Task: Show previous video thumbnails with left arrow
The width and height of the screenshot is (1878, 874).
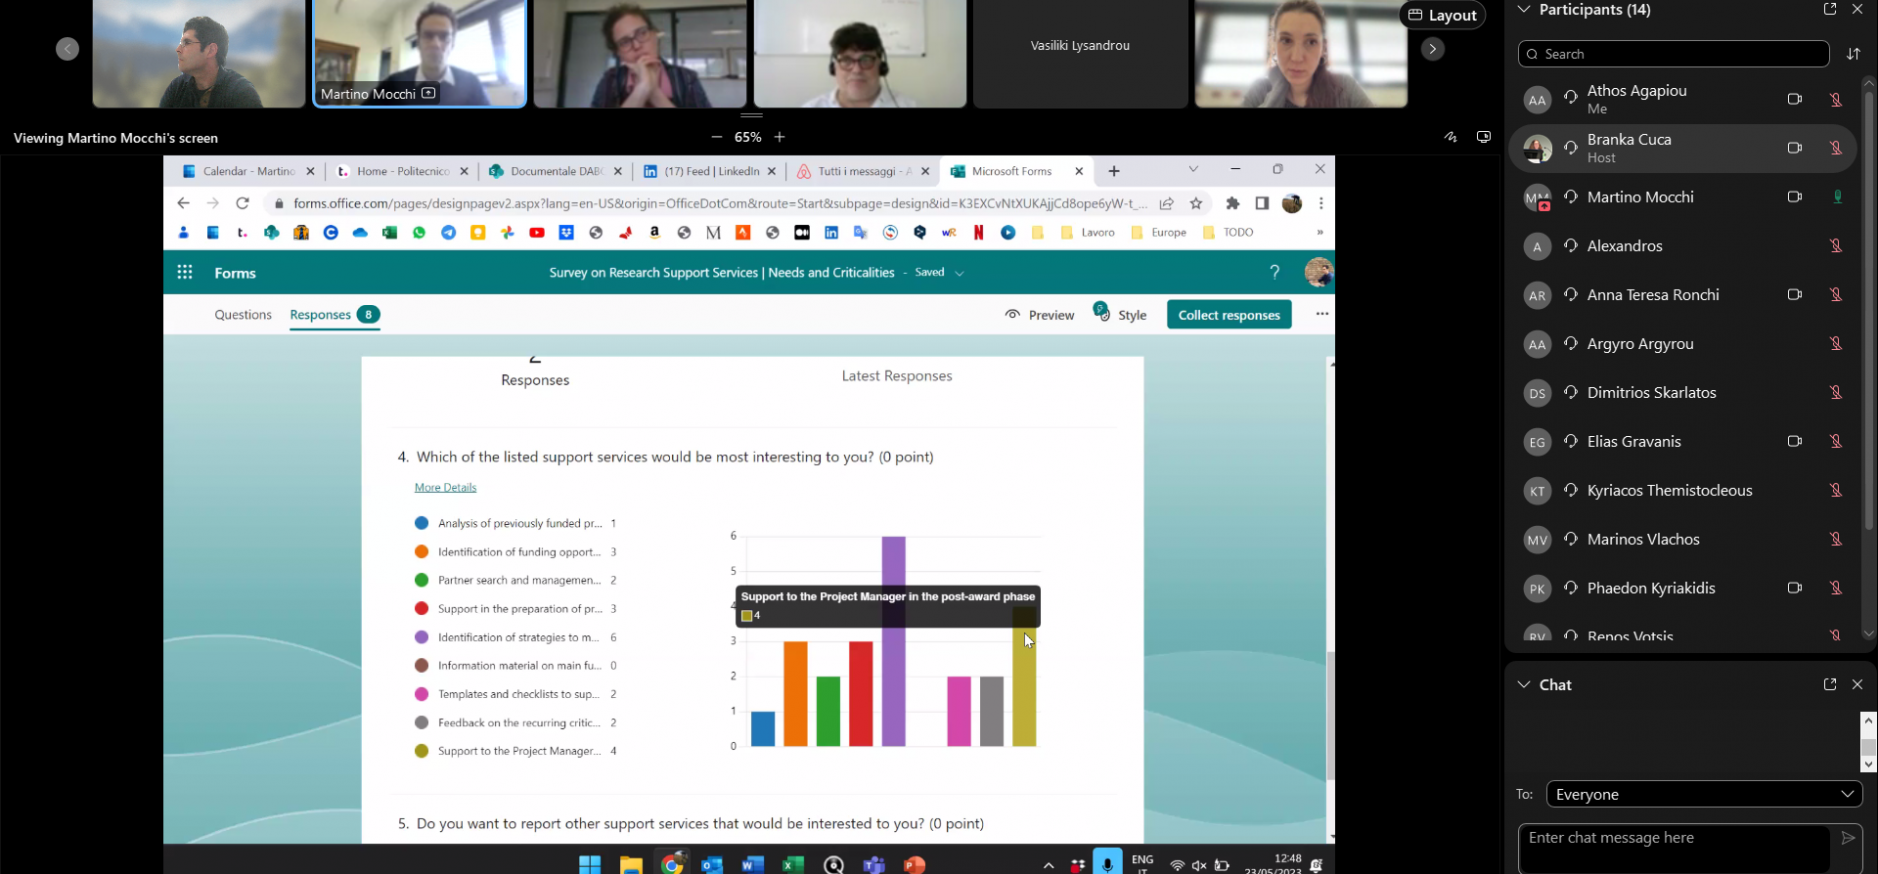Action: click(x=67, y=49)
